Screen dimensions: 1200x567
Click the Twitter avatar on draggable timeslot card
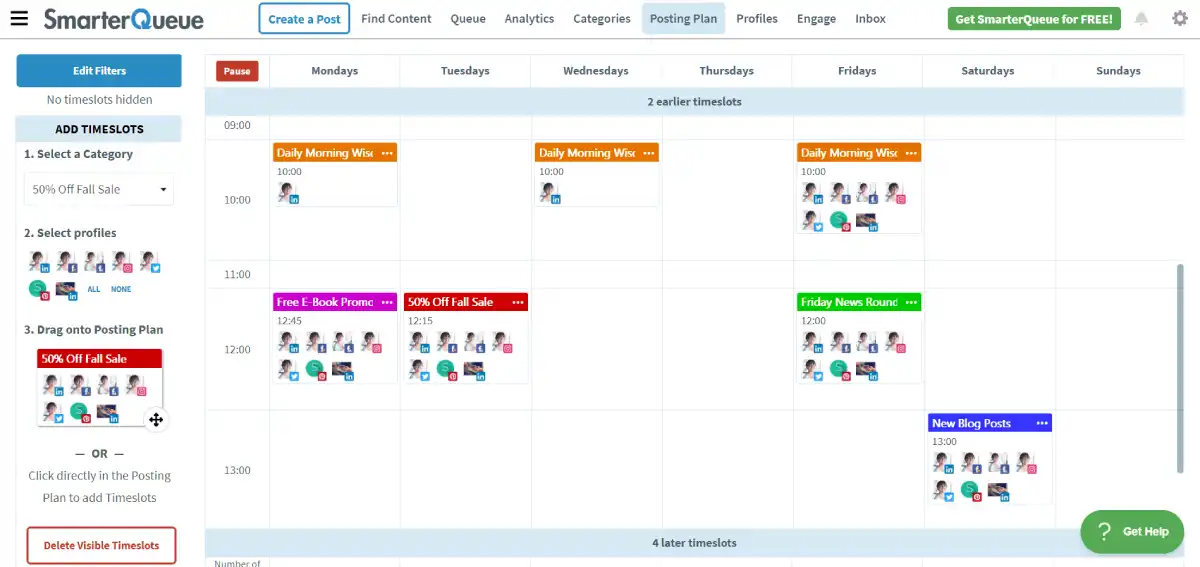[x=52, y=412]
